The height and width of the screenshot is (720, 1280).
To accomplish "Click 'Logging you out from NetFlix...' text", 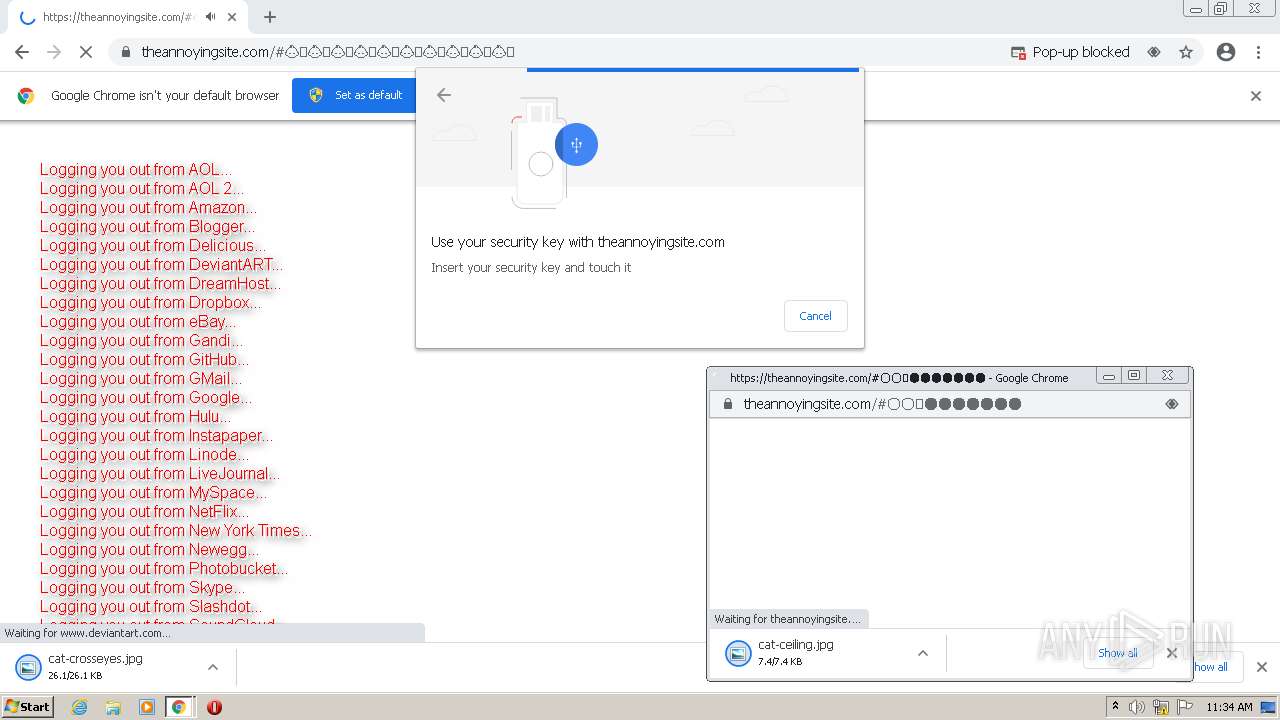I will (x=144, y=511).
